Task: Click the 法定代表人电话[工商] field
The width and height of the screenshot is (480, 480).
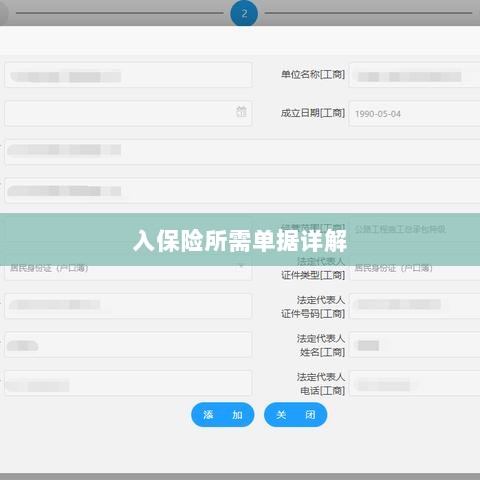Action: coord(414,383)
